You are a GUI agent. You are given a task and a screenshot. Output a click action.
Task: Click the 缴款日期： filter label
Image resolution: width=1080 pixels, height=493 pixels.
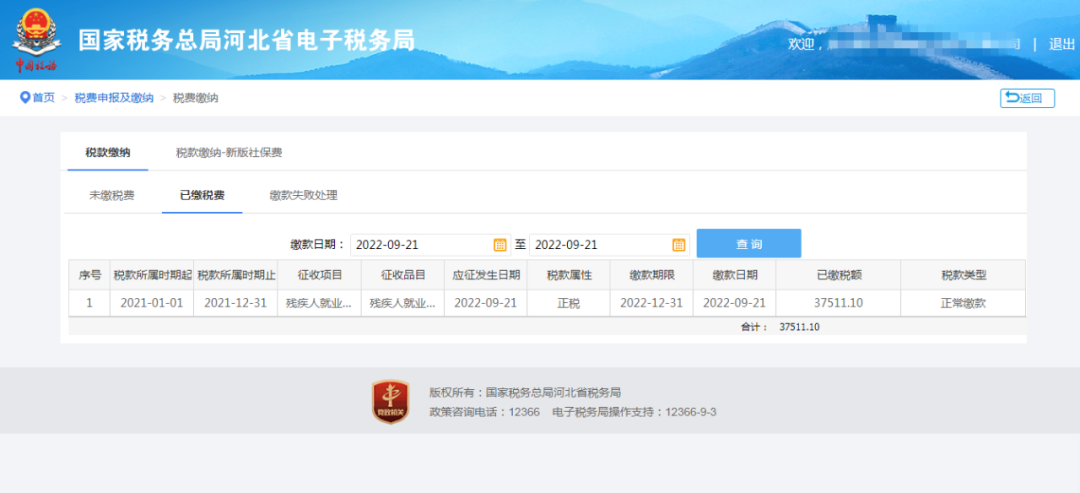(318, 244)
